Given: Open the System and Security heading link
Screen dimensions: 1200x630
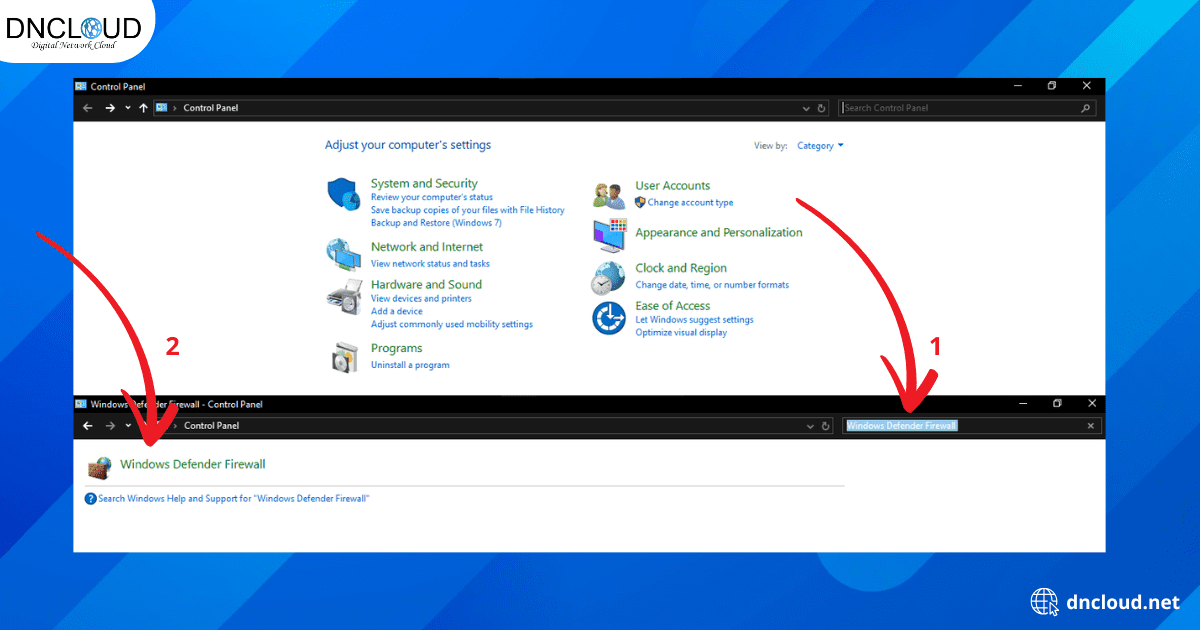Looking at the screenshot, I should 424,184.
